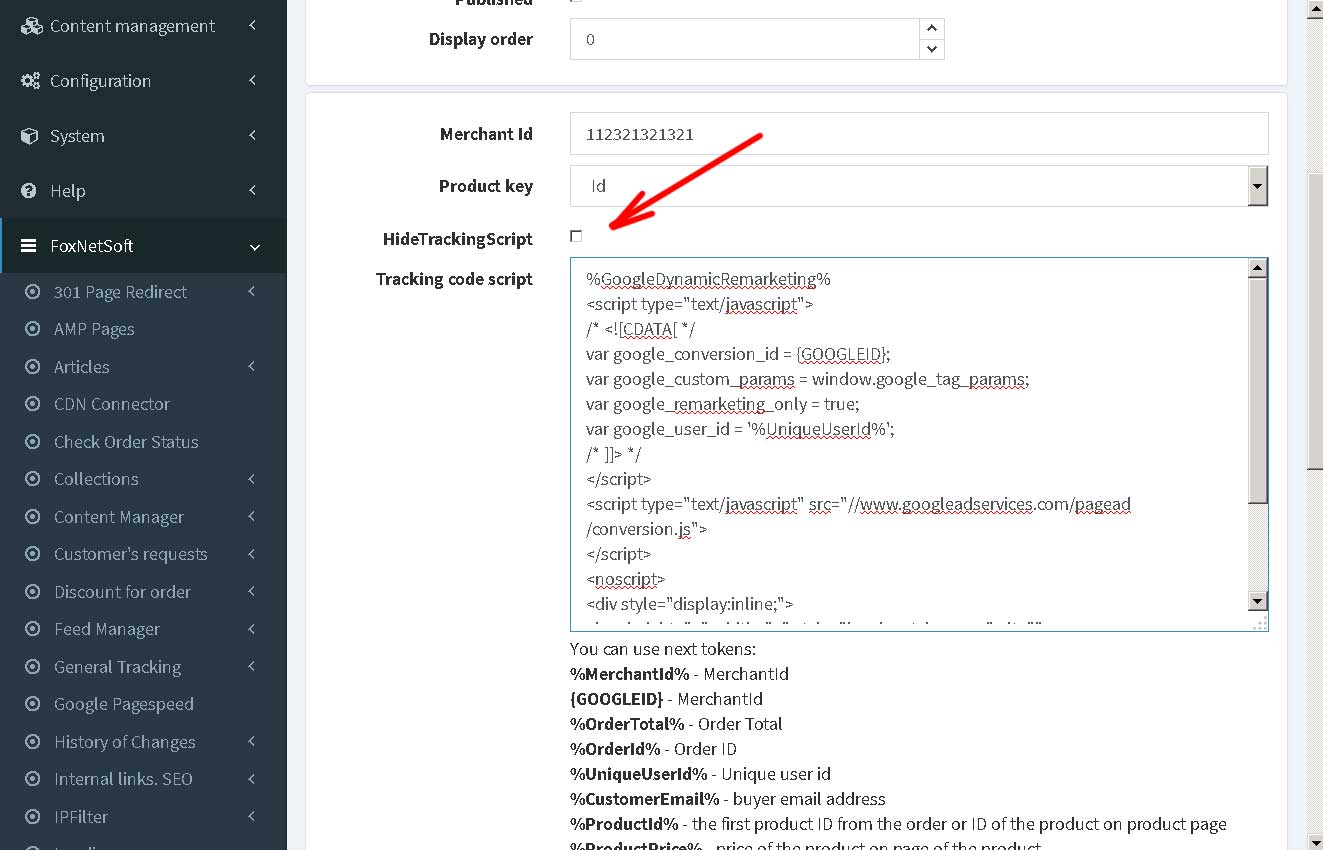The height and width of the screenshot is (850, 1323).
Task: Expand the Customer's requests chevron
Action: (252, 553)
